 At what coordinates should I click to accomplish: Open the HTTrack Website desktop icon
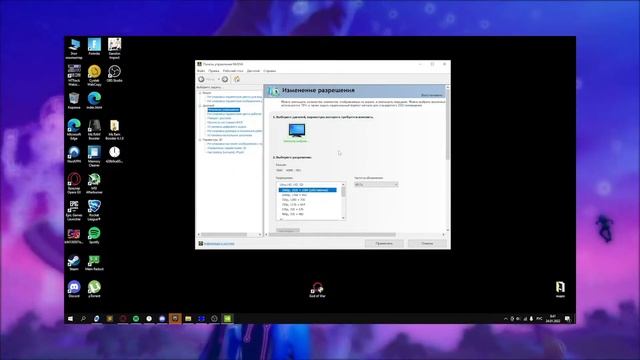pos(74,76)
